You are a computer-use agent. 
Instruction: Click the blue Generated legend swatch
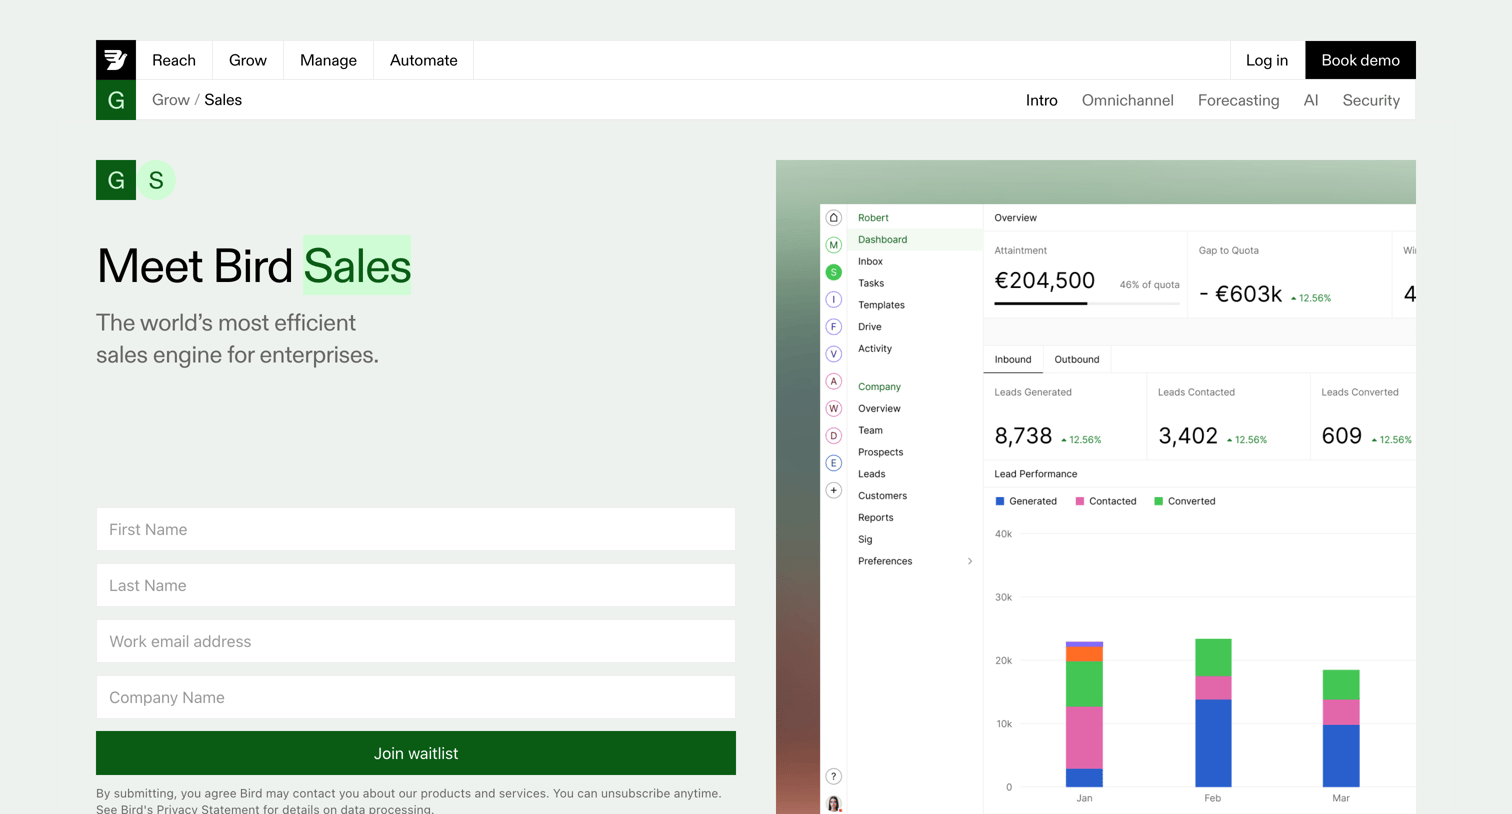coord(1000,501)
